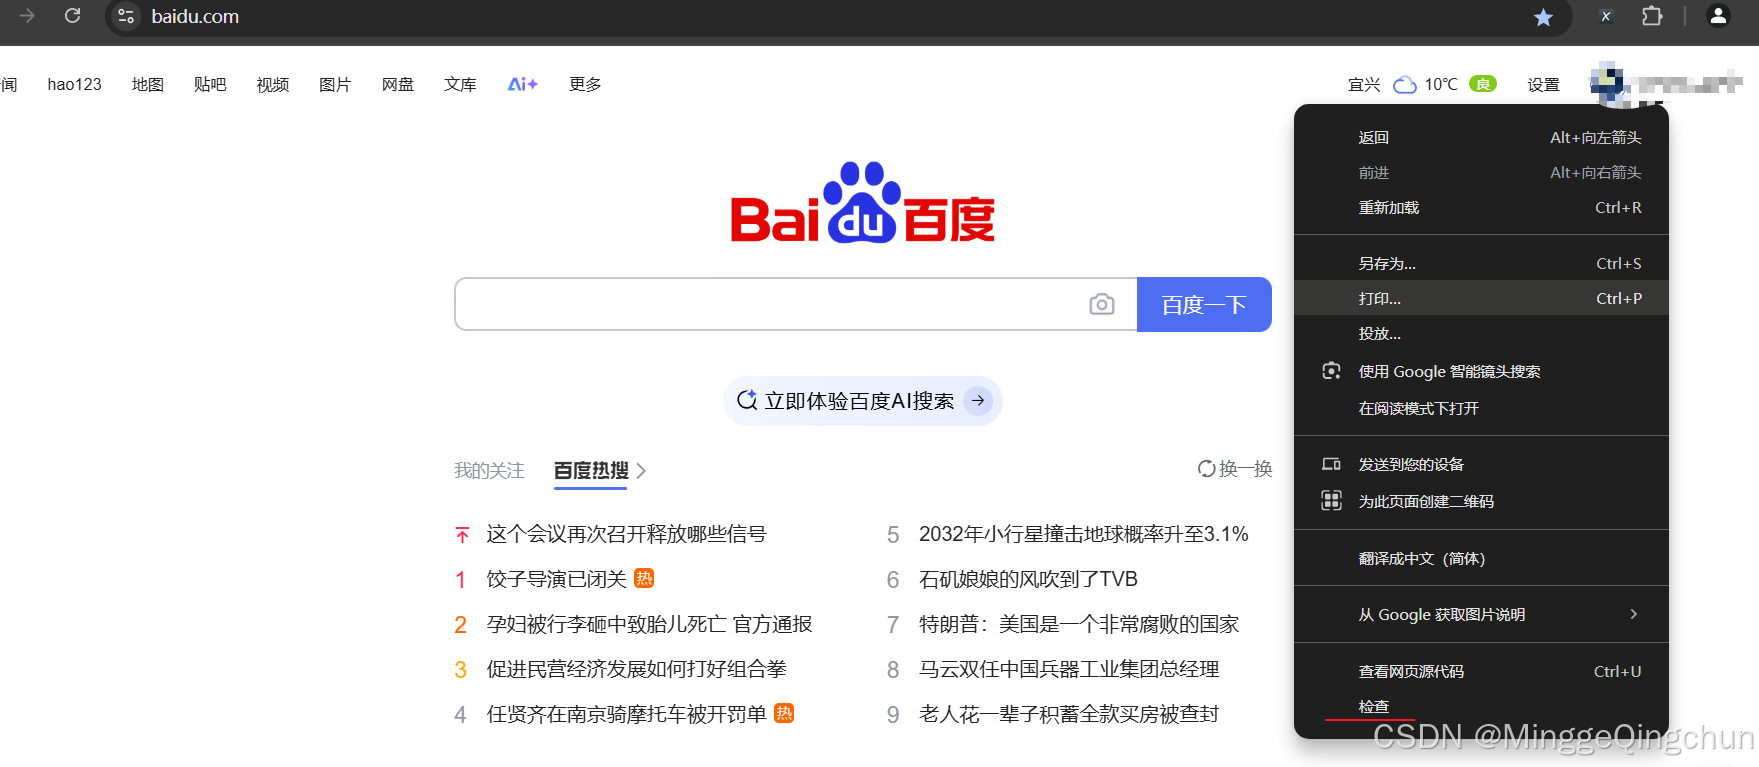Click the 百度一下 search button
Viewport: 1759px width, 767px height.
tap(1204, 304)
